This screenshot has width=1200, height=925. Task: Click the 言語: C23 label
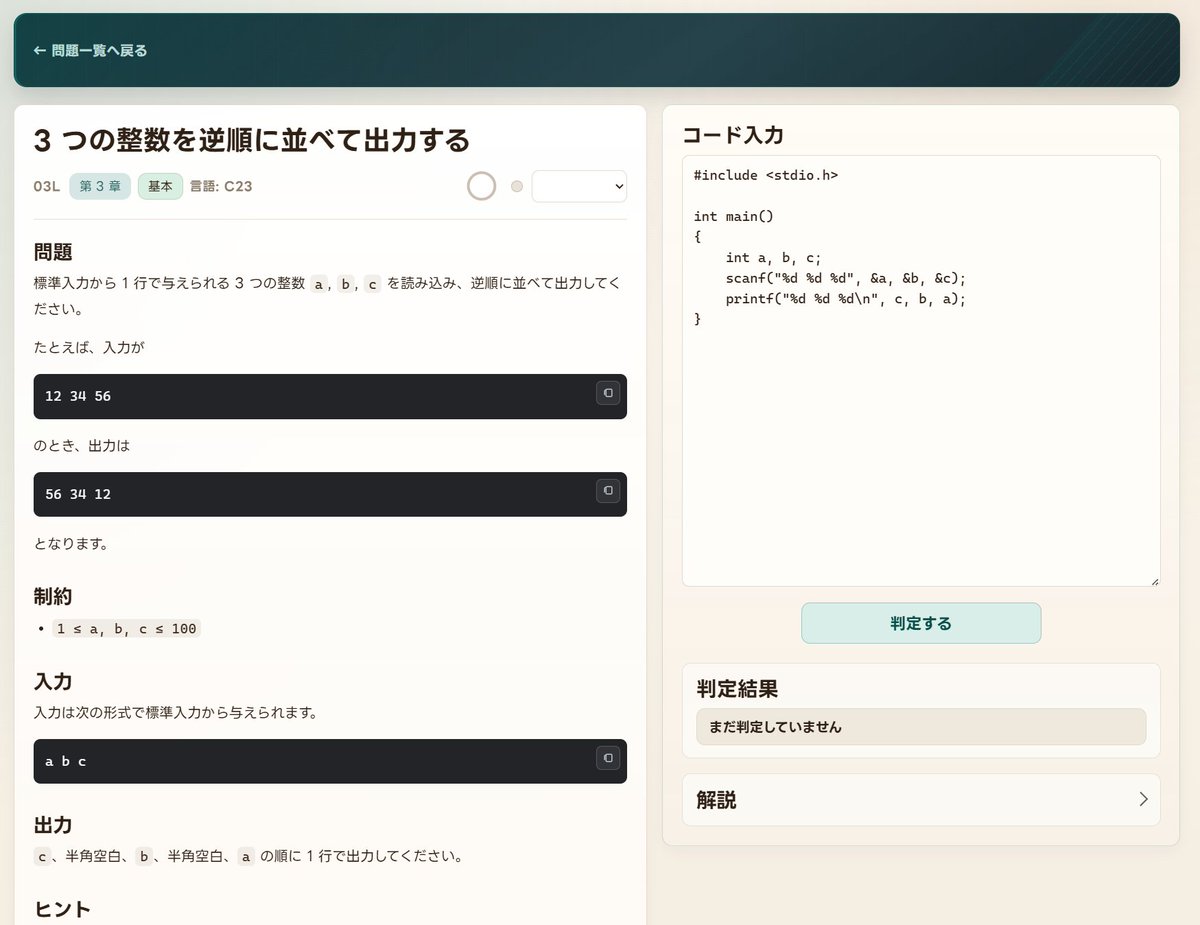pos(221,186)
